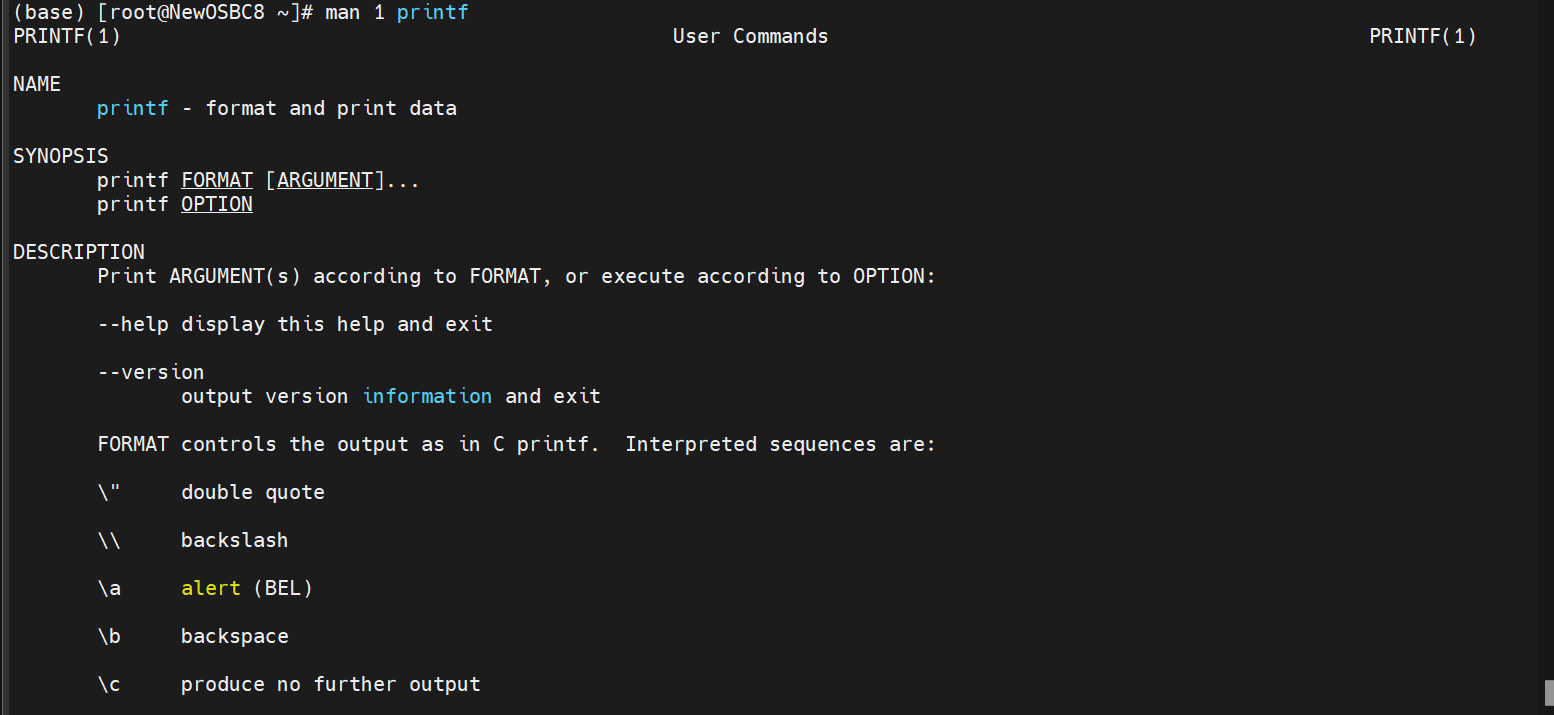Click the 'User Commands' header title

(x=750, y=37)
